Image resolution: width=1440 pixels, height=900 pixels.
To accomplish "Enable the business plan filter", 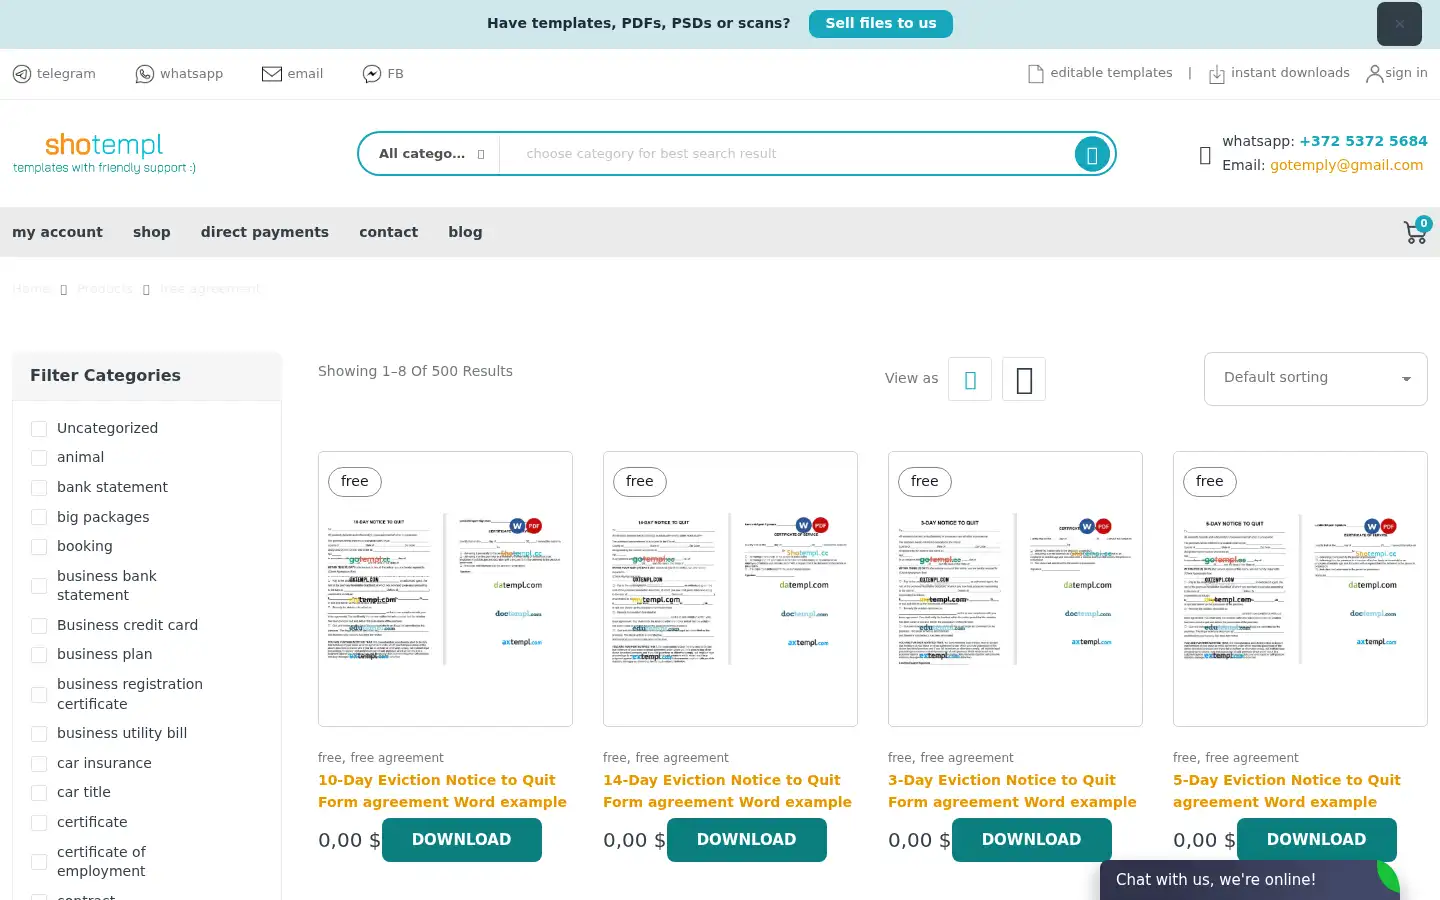I will [39, 655].
